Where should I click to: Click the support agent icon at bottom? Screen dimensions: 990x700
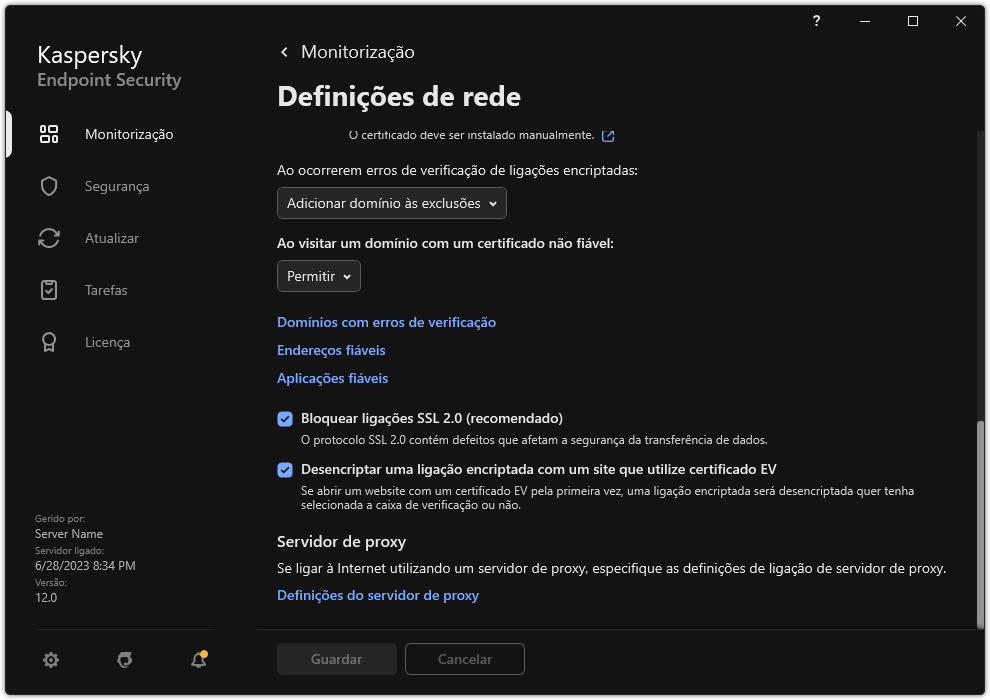(124, 659)
